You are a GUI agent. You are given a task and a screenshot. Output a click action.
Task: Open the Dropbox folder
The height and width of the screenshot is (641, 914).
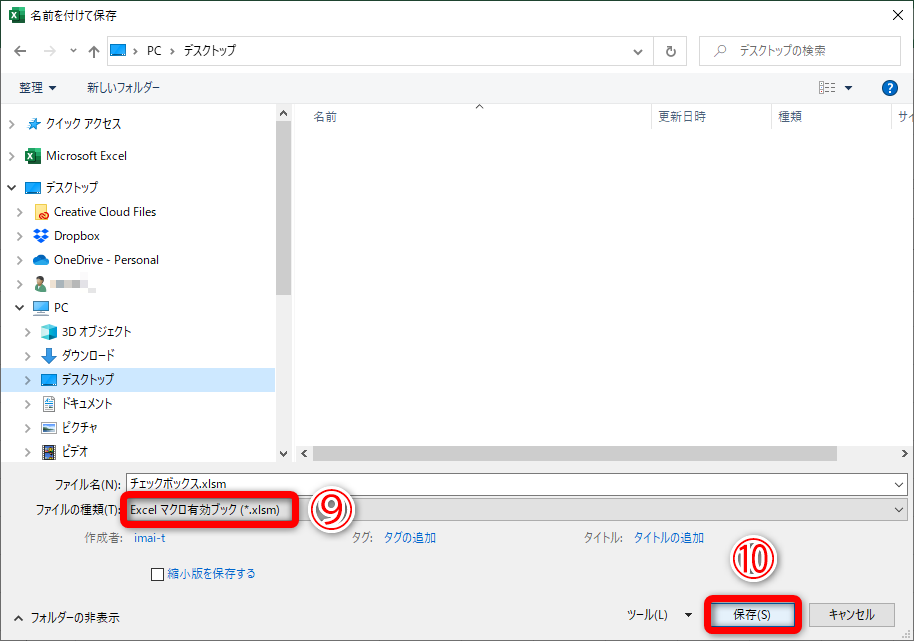point(76,236)
